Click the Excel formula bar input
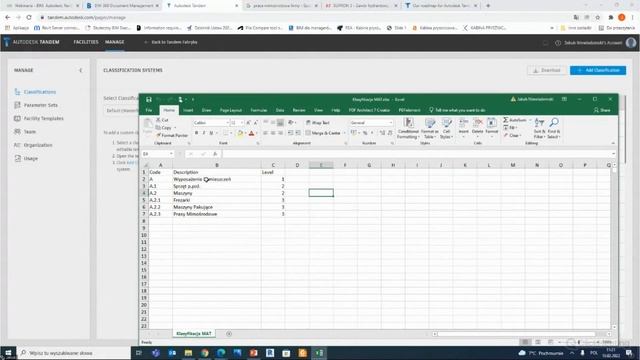Image resolution: width=640 pixels, height=360 pixels. pos(416,154)
